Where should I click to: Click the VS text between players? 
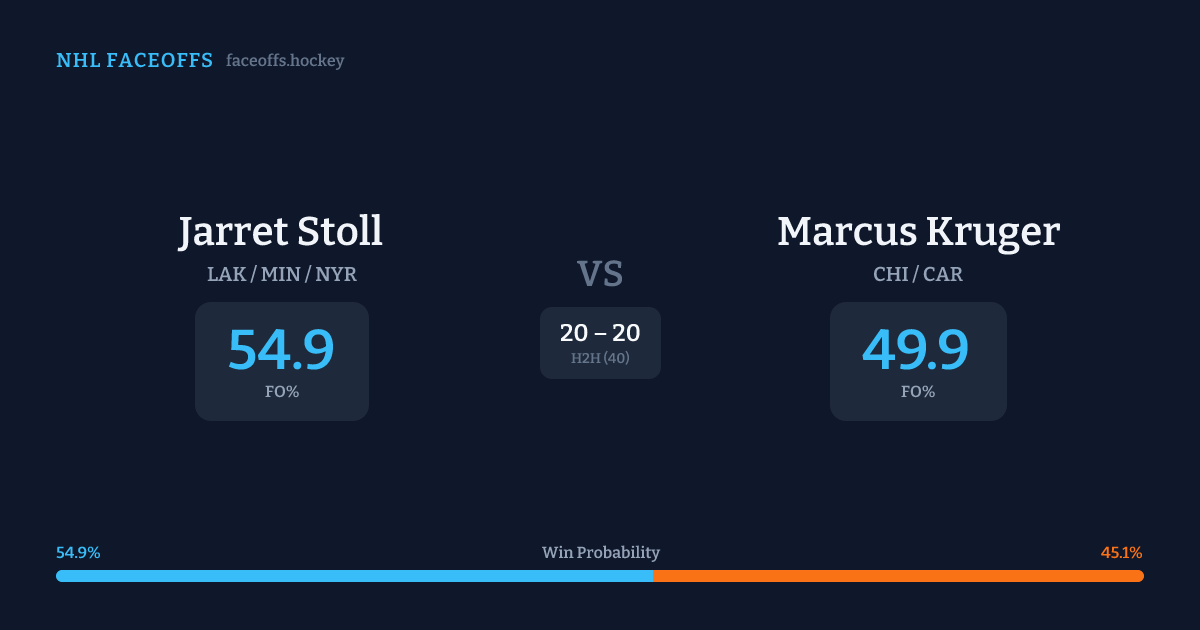[x=600, y=274]
